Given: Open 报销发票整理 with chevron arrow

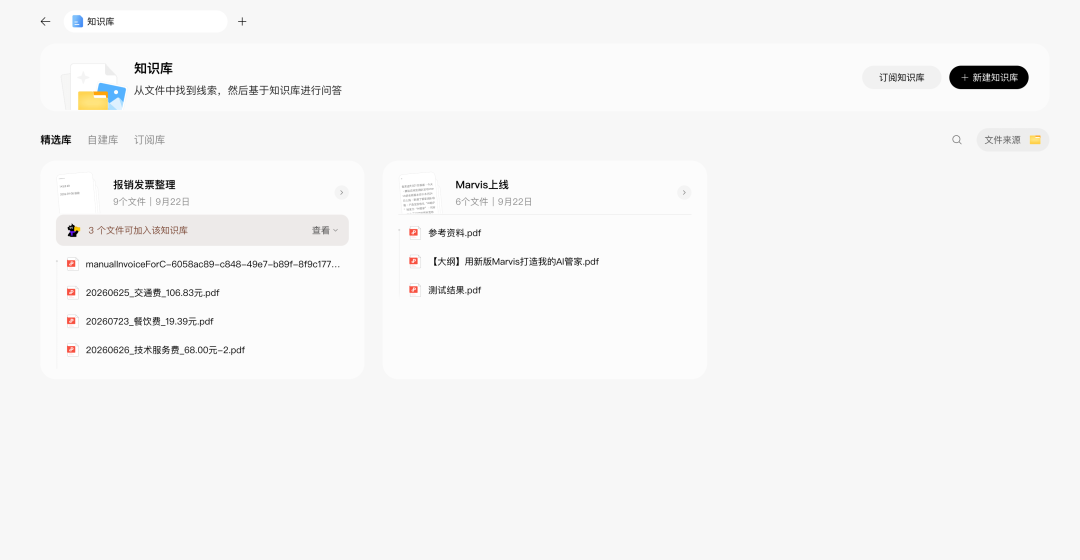Looking at the screenshot, I should (342, 192).
